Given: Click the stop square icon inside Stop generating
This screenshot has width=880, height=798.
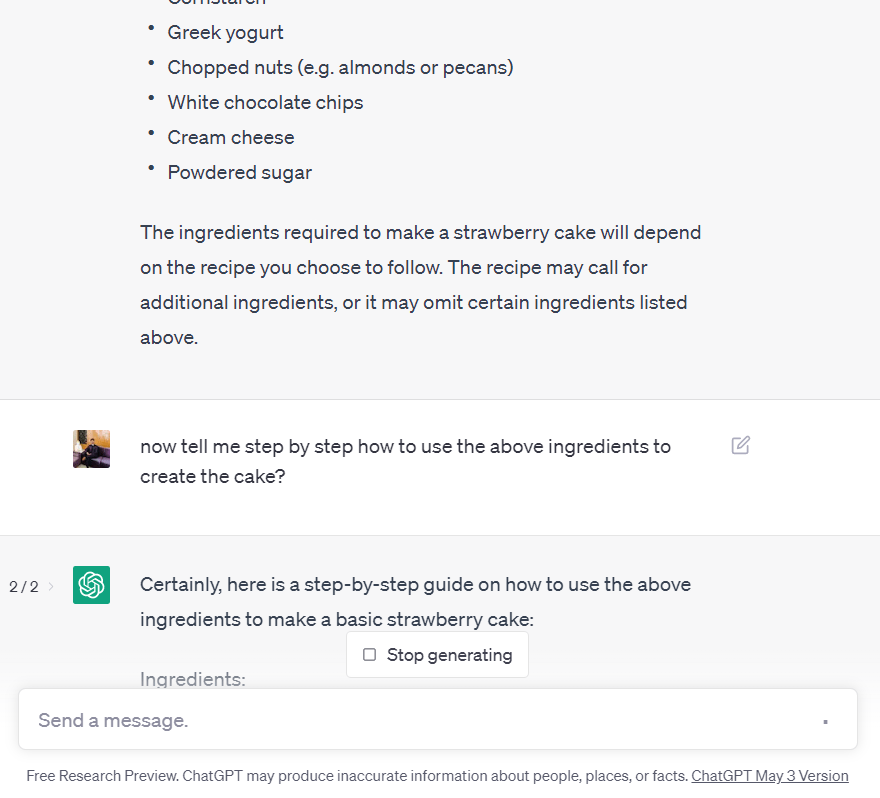Looking at the screenshot, I should point(369,655).
